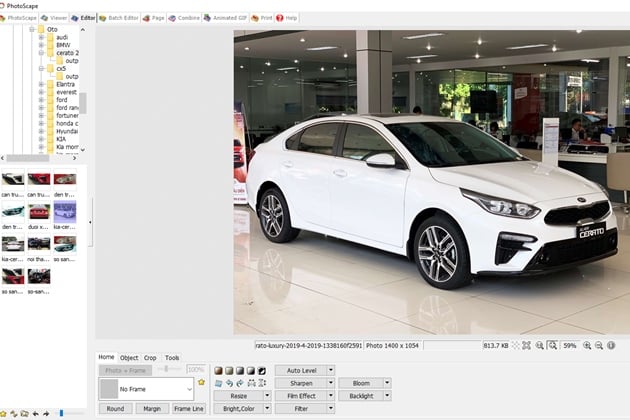The height and width of the screenshot is (420, 630).
Task: Toggle the transparent checker background icon
Action: [x=515, y=346]
